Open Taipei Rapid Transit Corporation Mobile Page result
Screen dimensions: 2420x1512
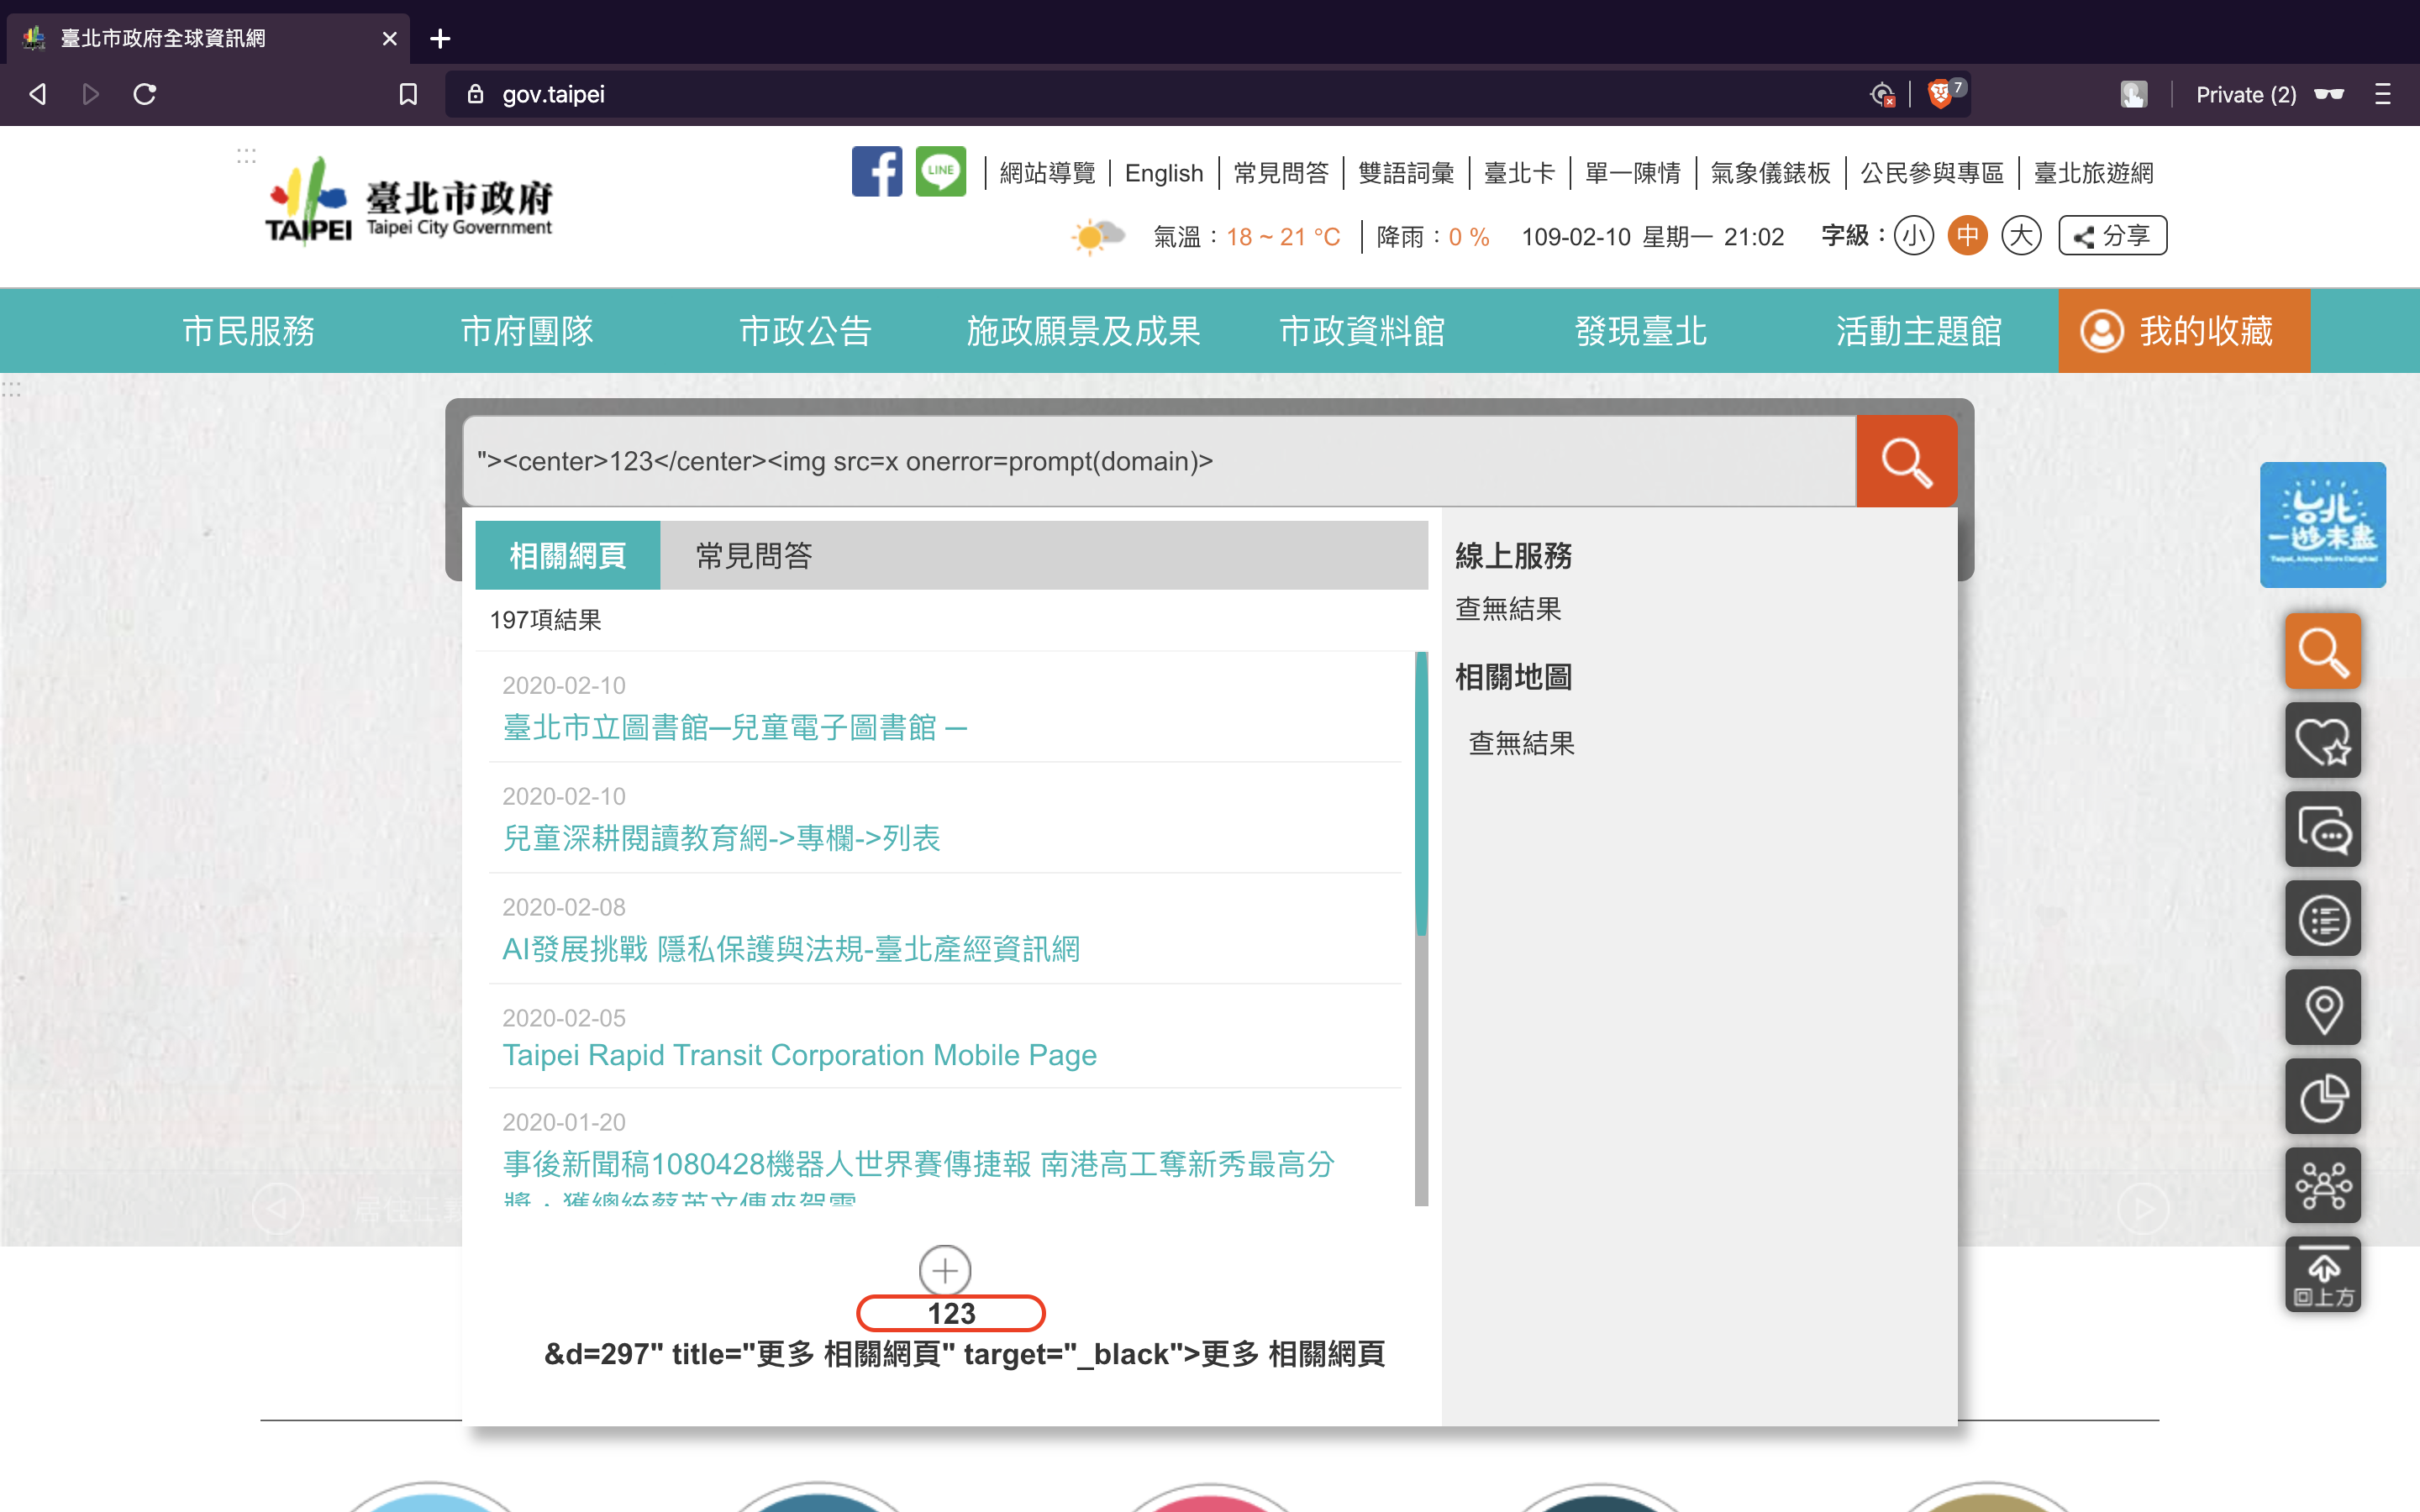tap(799, 1055)
